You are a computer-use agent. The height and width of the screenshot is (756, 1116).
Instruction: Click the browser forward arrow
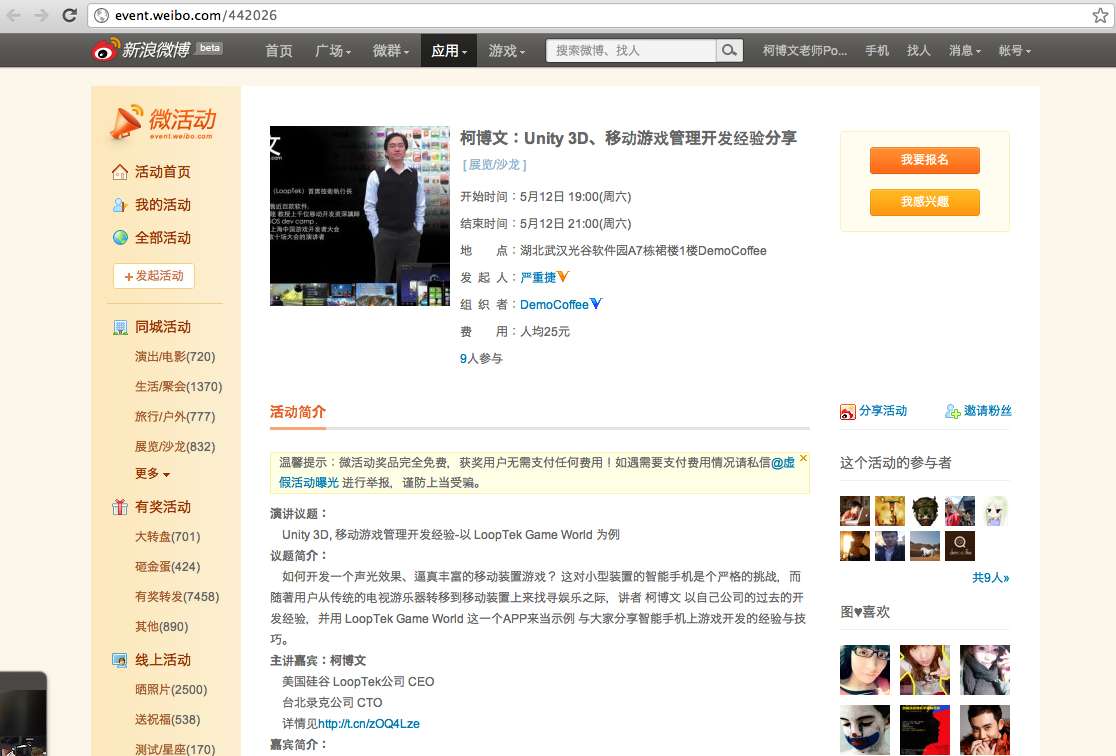coord(41,15)
